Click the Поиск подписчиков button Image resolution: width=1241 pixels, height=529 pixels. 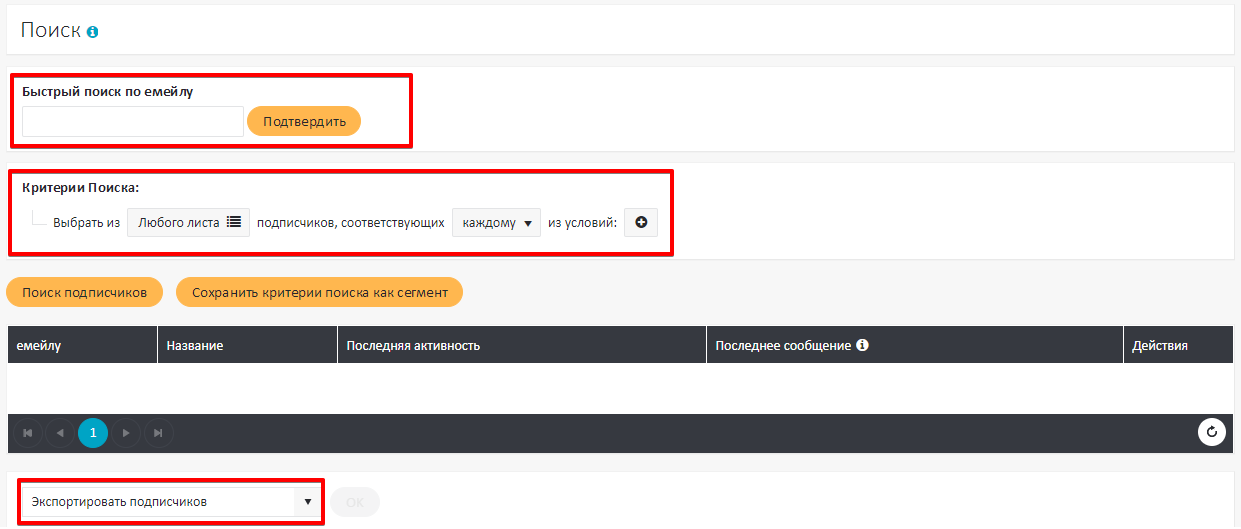pyautogui.click(x=85, y=292)
